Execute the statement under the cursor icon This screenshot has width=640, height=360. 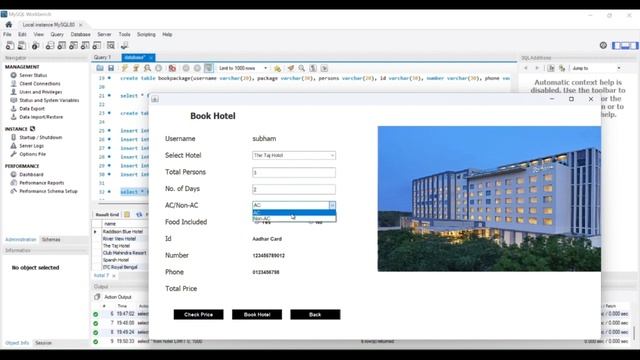136,68
